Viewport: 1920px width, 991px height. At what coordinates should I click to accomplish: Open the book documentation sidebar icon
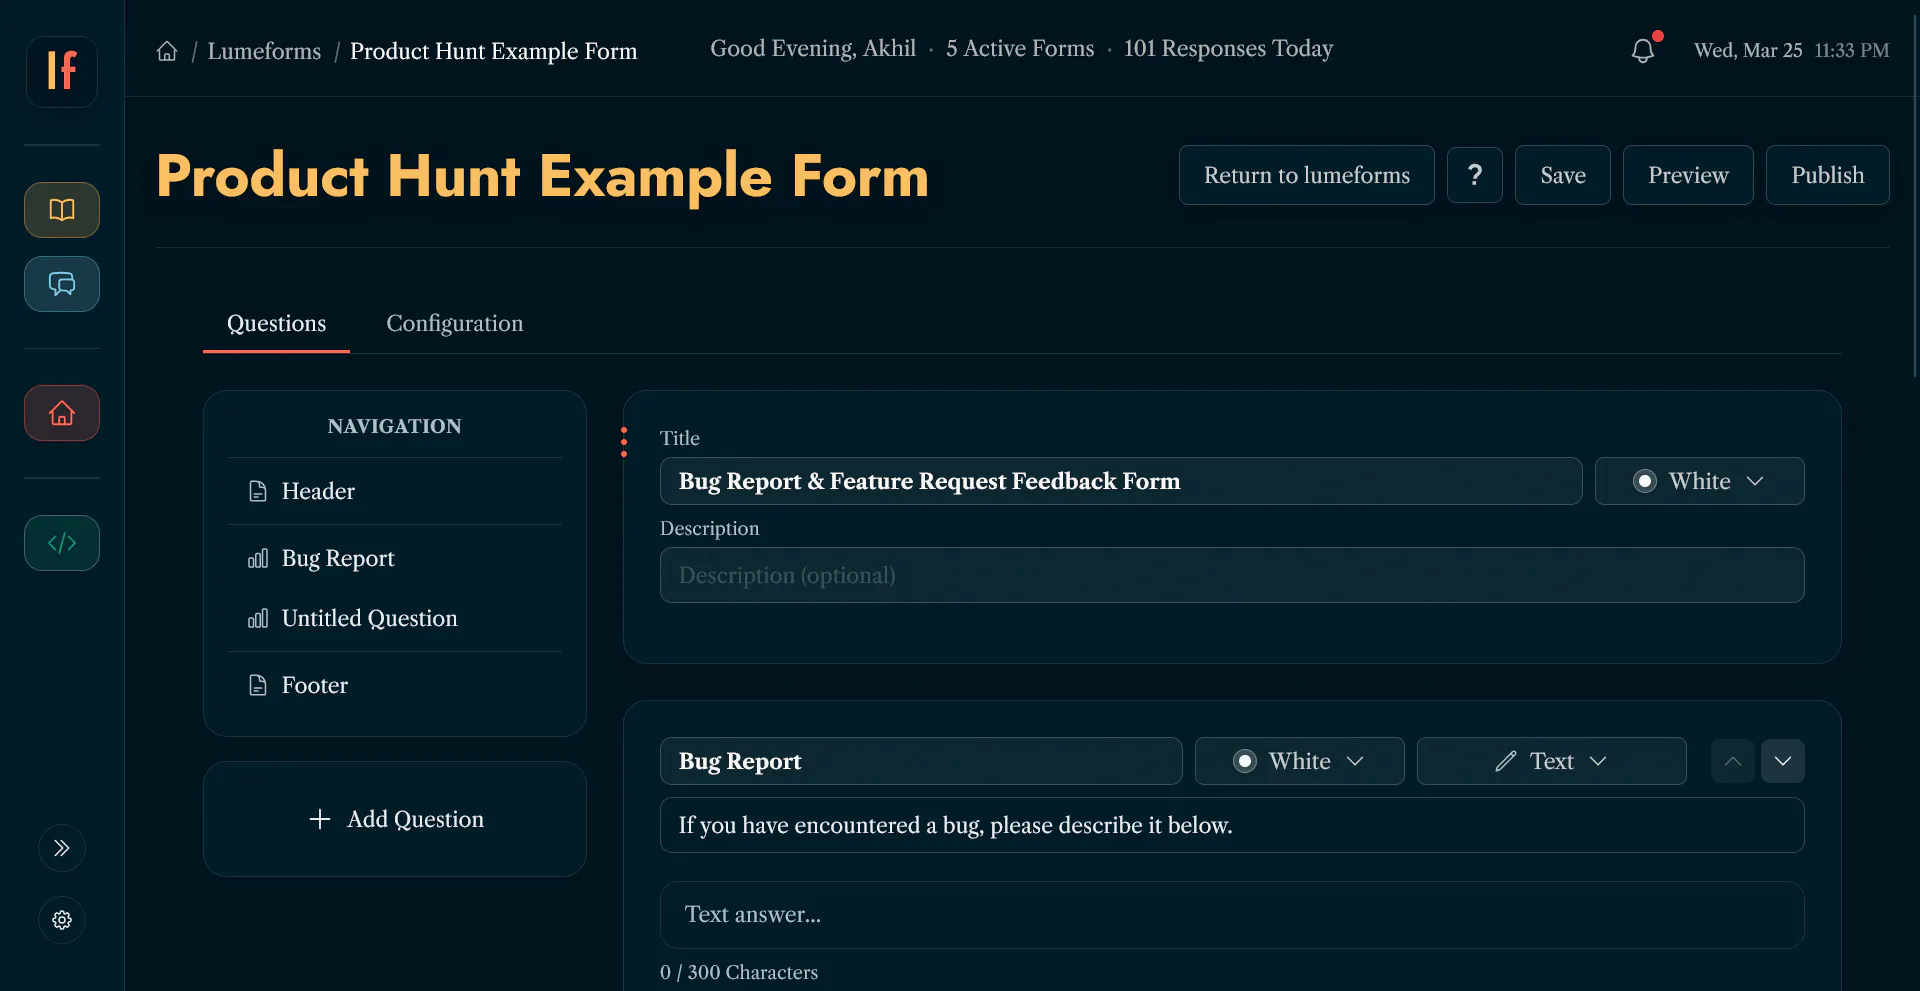(x=62, y=210)
